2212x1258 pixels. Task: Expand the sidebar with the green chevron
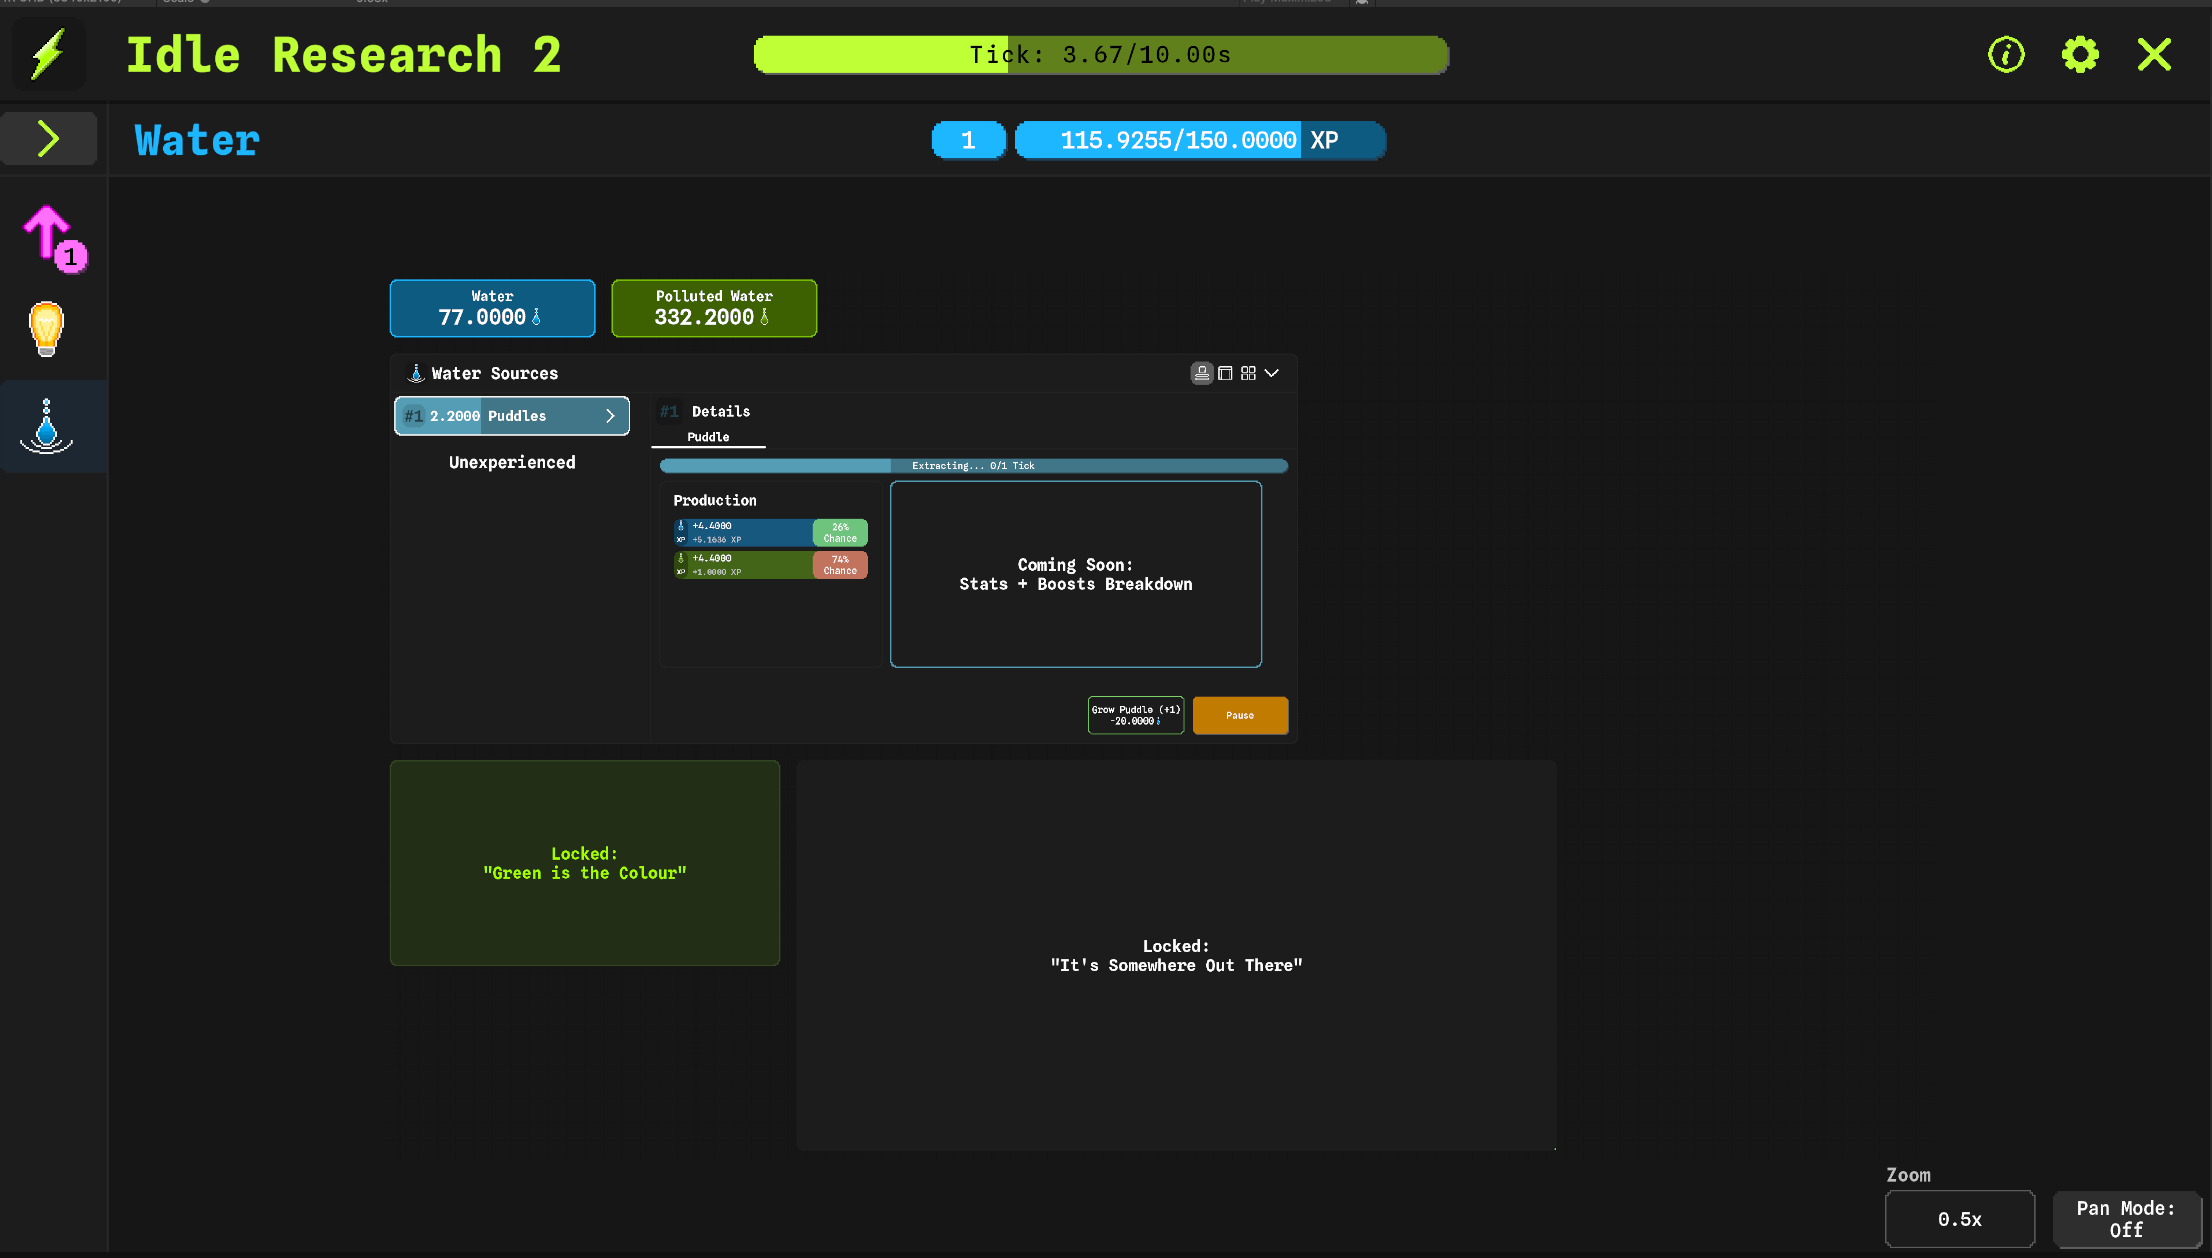(48, 138)
